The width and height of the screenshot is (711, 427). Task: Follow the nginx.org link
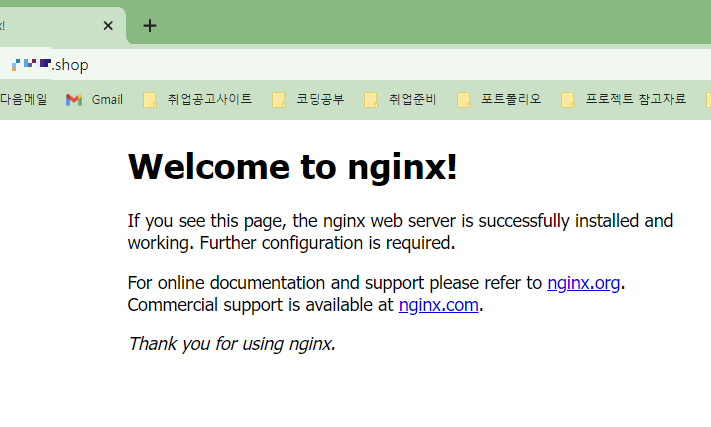click(583, 283)
